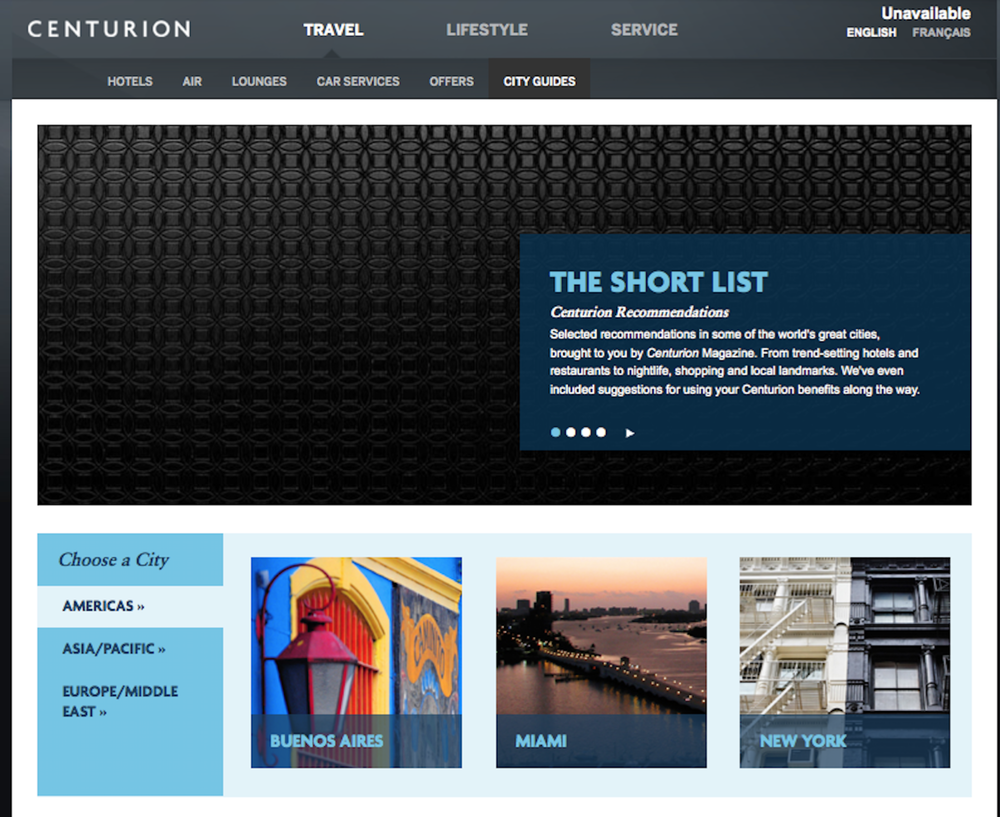Image resolution: width=1000 pixels, height=817 pixels.
Task: Select the second carousel slide dot
Action: point(571,432)
